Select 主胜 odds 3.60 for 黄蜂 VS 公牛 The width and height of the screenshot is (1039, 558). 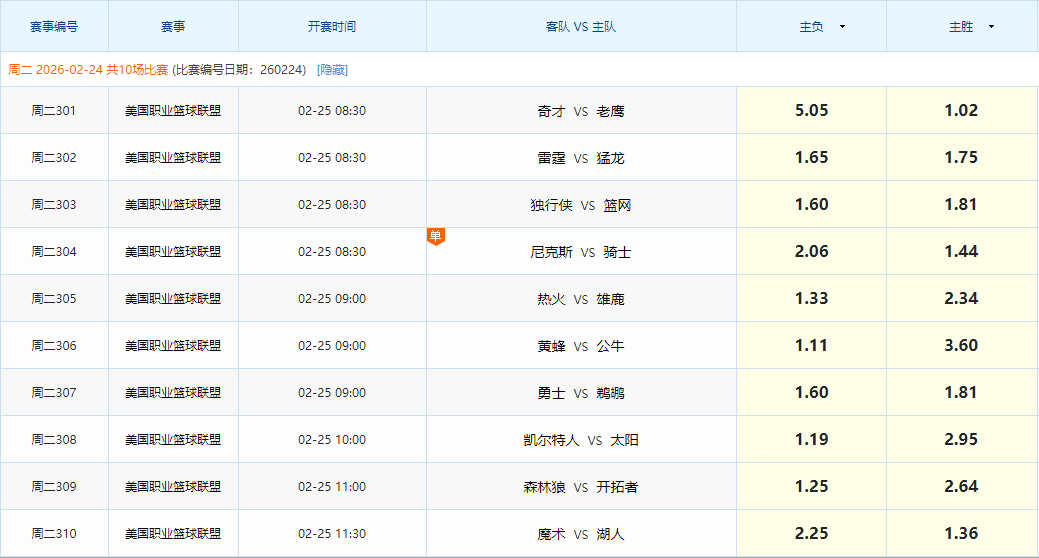(961, 345)
